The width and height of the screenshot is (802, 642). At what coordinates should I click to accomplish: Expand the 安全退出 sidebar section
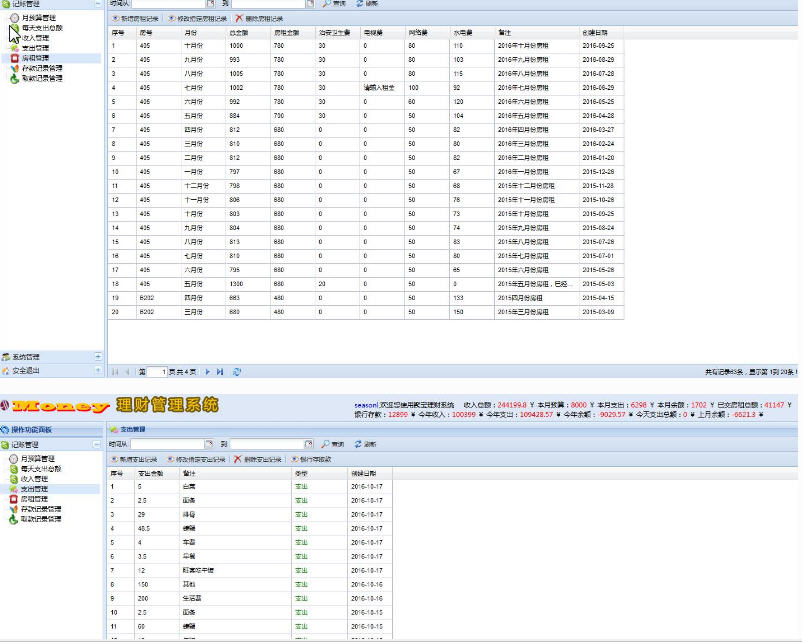pos(97,370)
